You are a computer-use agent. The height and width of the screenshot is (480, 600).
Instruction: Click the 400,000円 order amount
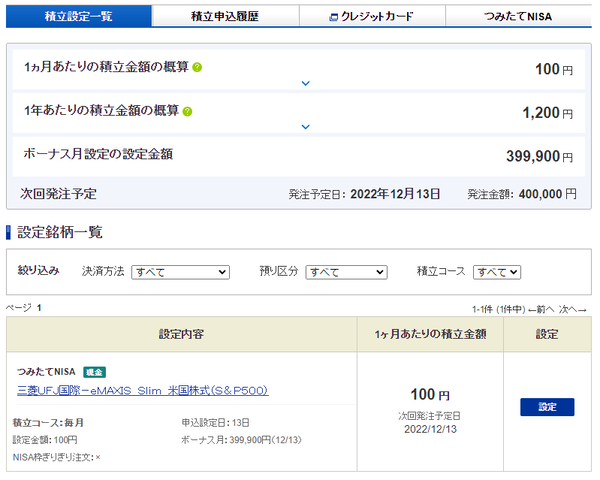click(548, 194)
